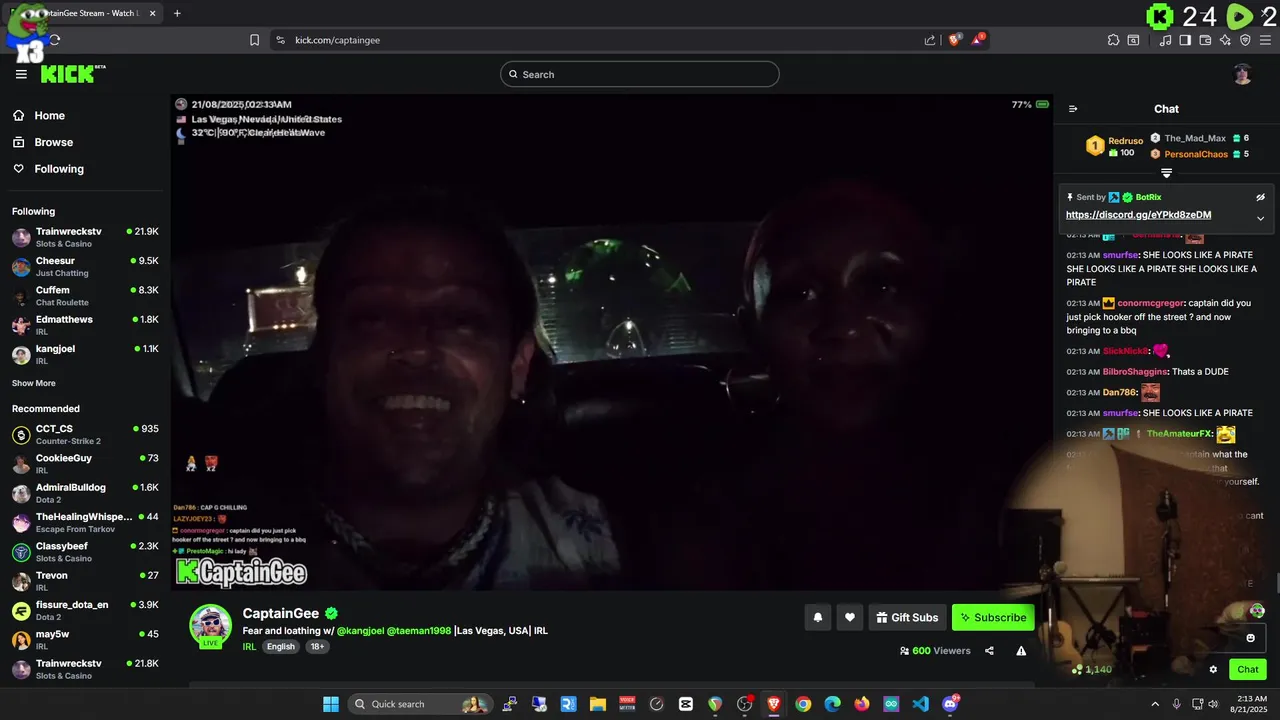Show hidden system tray icons
The height and width of the screenshot is (720, 1280).
[x=1155, y=704]
